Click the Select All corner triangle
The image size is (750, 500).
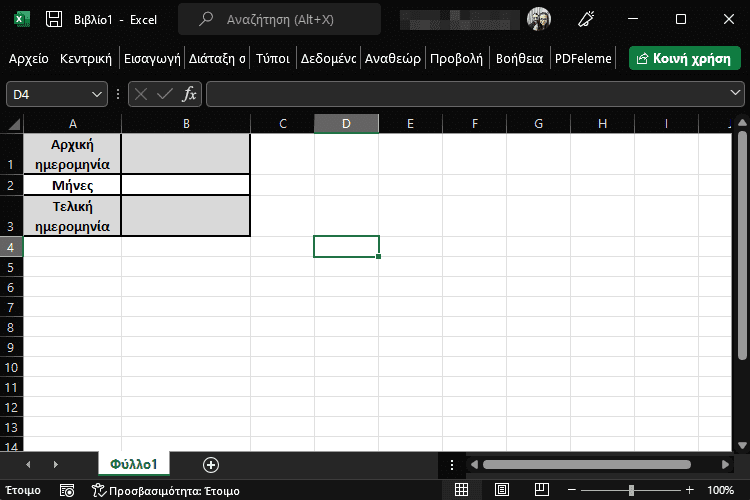click(14, 124)
